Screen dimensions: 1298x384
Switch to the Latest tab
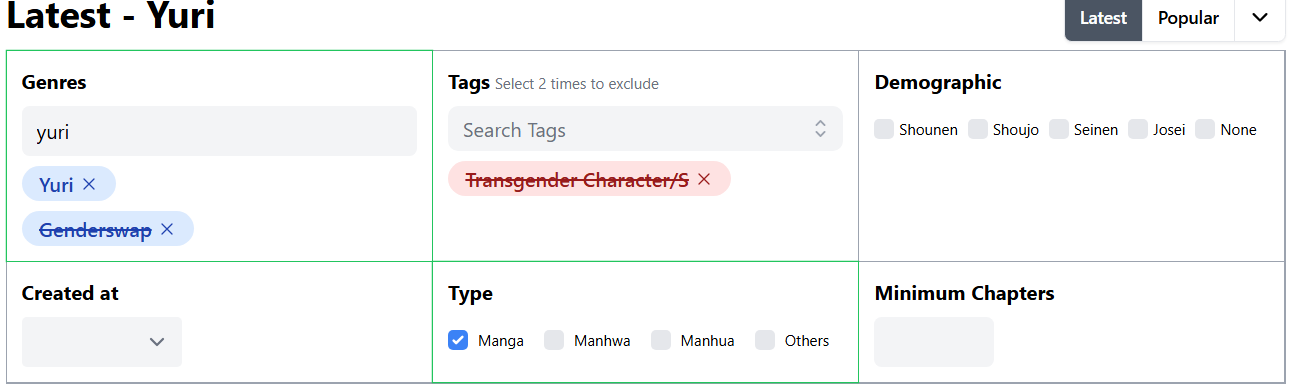pos(1103,18)
